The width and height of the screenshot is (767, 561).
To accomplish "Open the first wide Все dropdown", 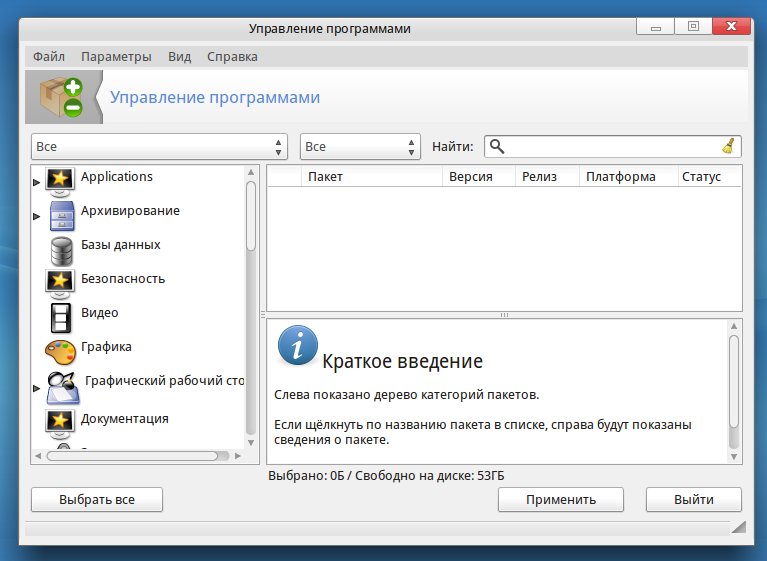I will tap(159, 146).
